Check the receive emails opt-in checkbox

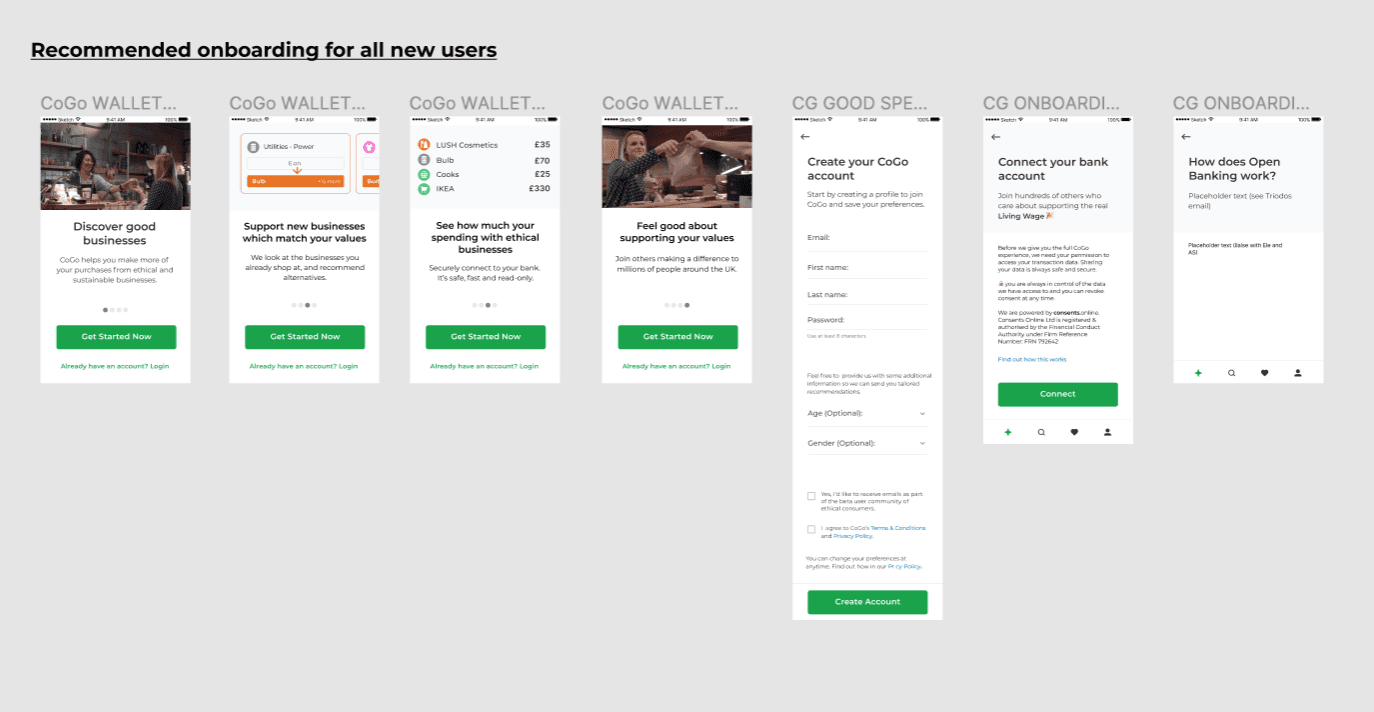tap(811, 496)
